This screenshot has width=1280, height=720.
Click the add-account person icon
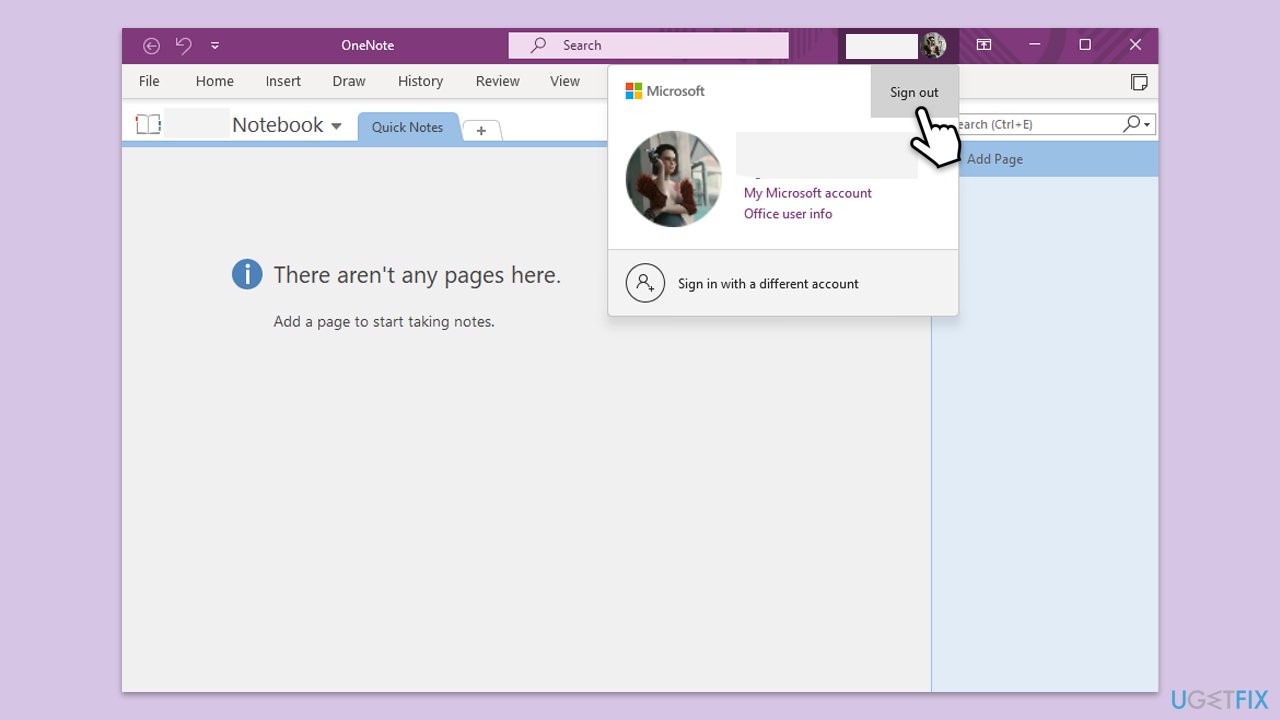[645, 283]
